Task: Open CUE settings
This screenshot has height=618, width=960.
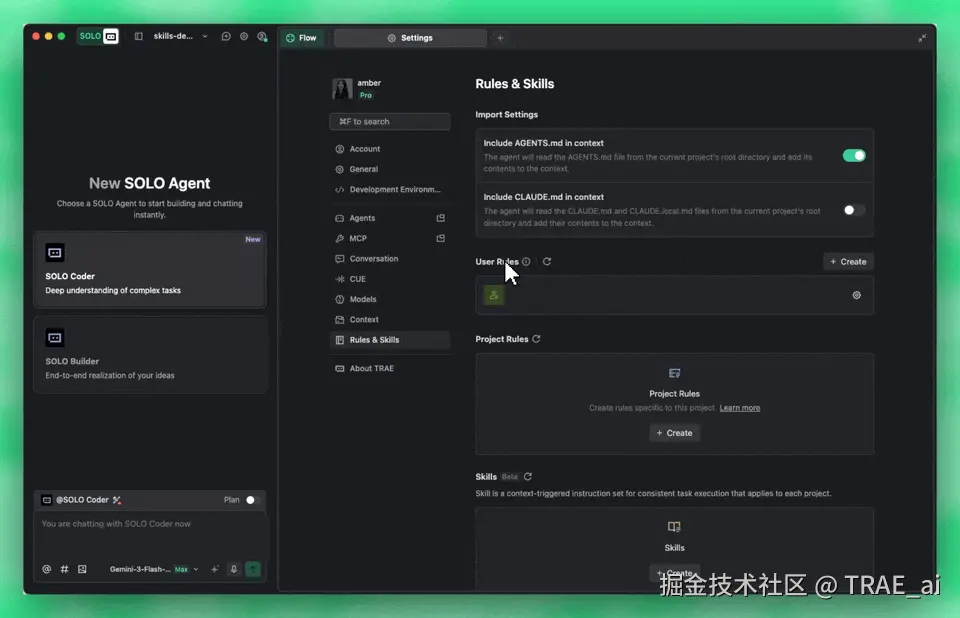Action: pos(390,279)
